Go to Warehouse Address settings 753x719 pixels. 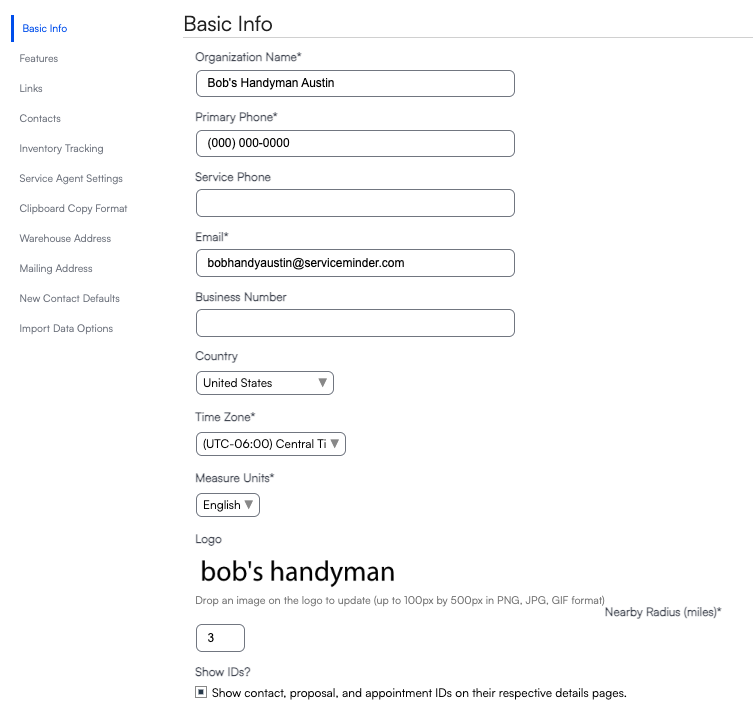(65, 239)
